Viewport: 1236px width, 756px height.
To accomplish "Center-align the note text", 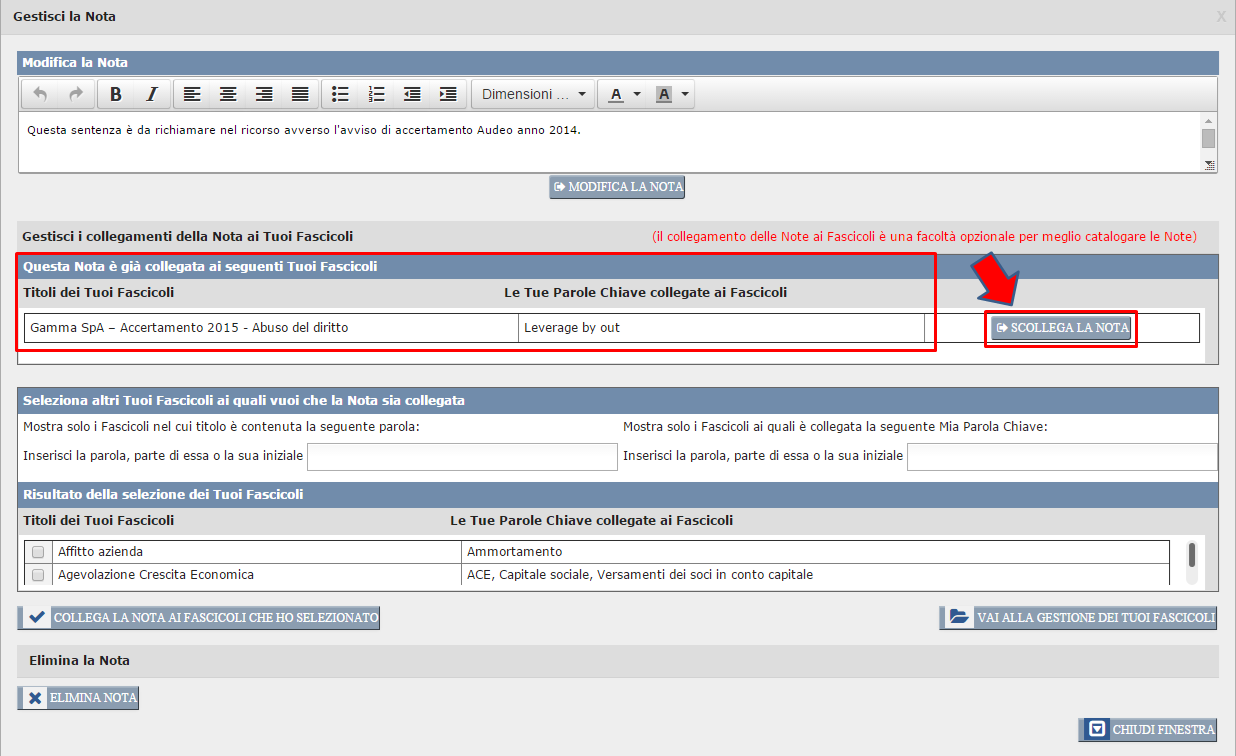I will pos(228,94).
